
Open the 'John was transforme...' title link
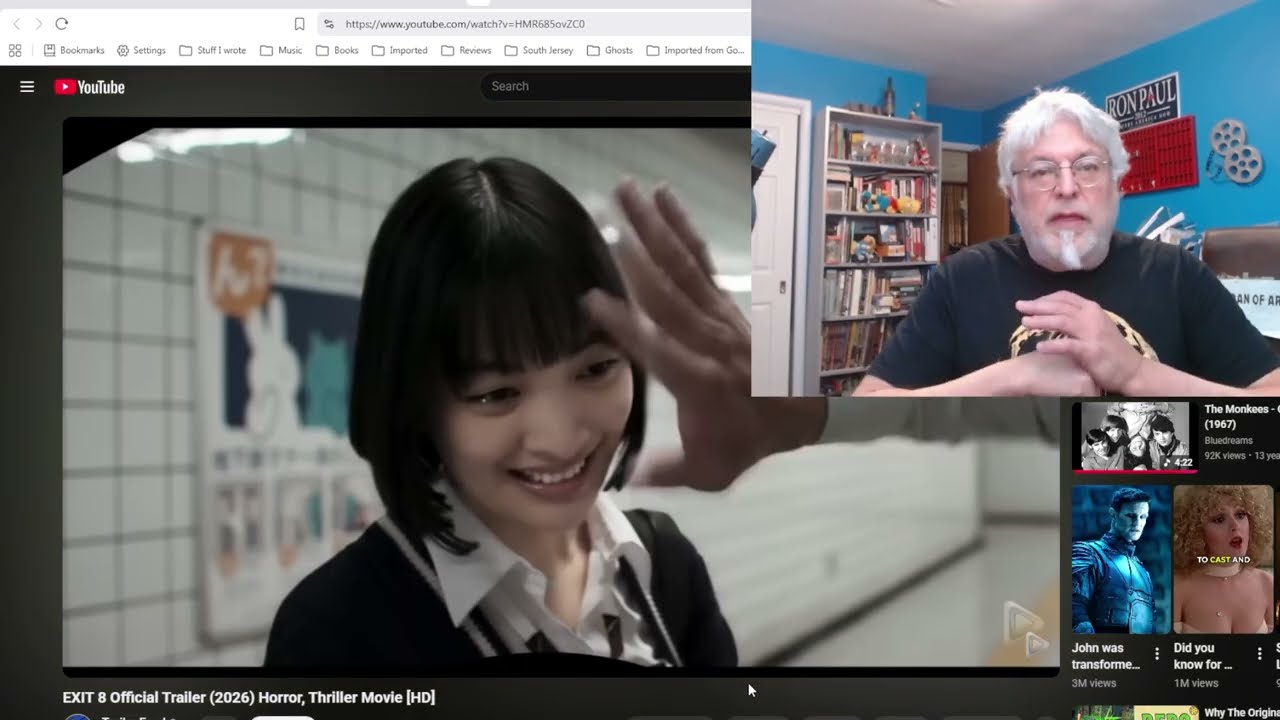pos(1105,656)
